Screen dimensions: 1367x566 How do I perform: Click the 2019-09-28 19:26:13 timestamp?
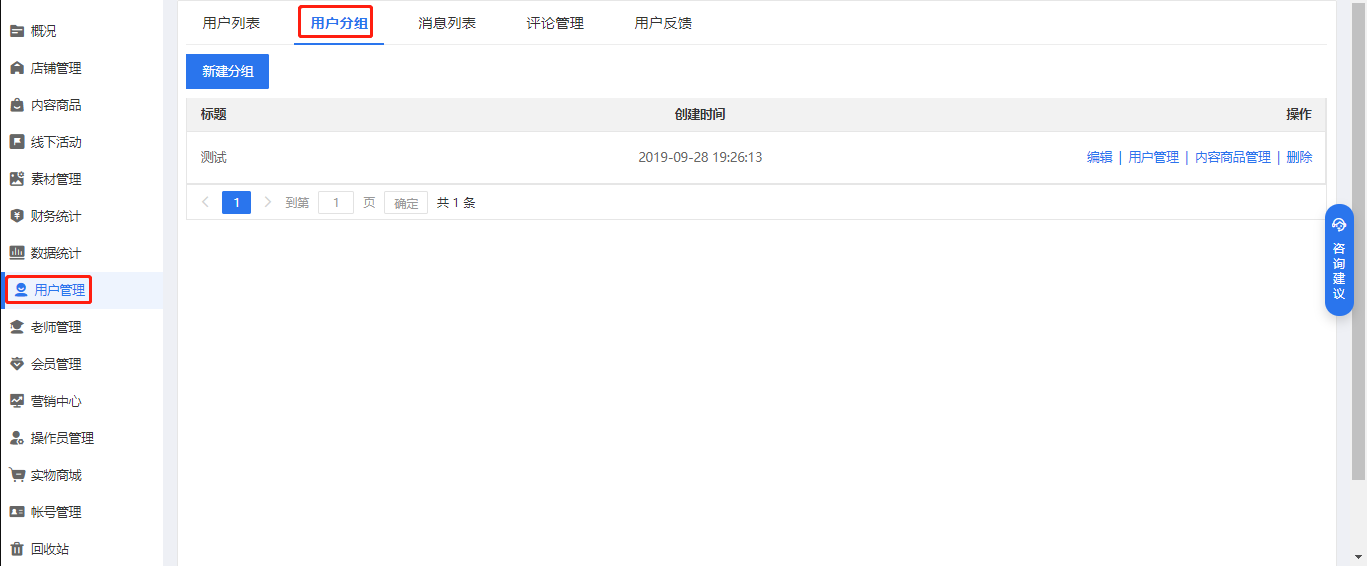point(700,157)
